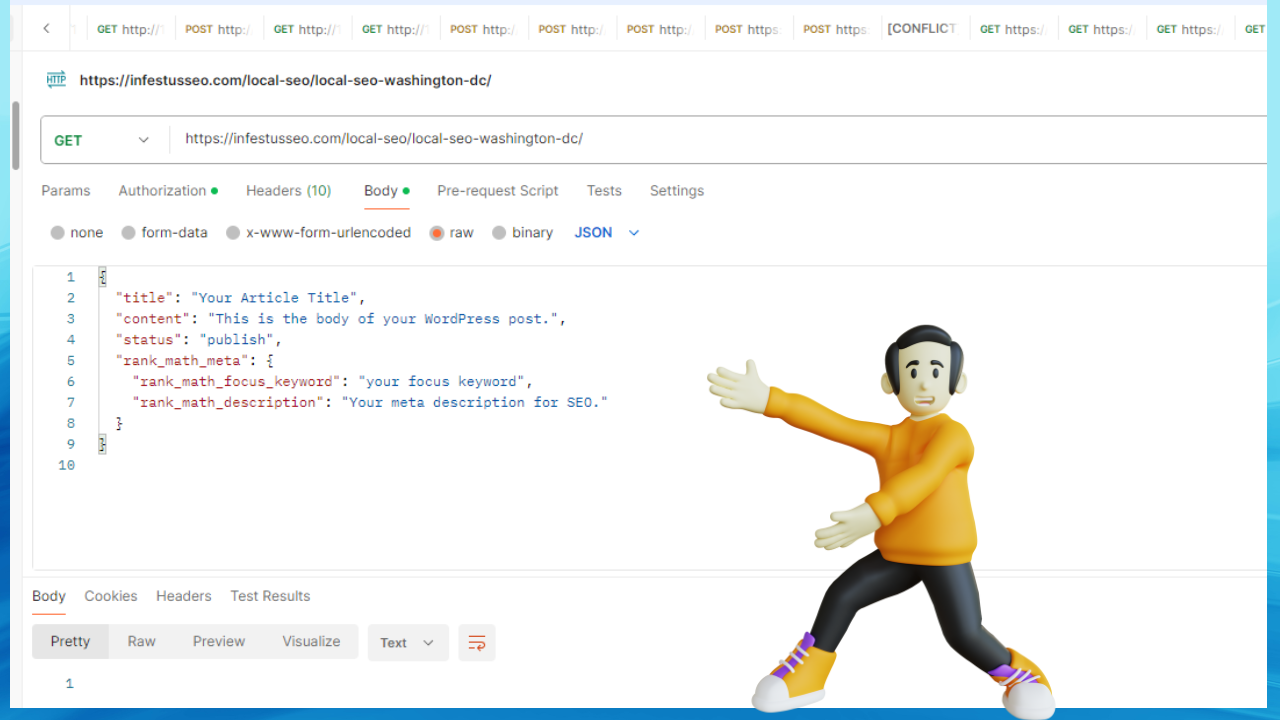
Task: Select the x-www-form-urlencoded body type
Action: click(319, 232)
